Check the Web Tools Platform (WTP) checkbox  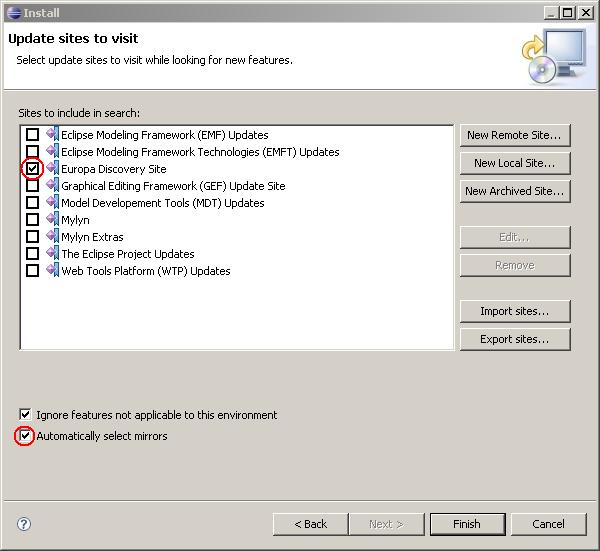click(33, 271)
